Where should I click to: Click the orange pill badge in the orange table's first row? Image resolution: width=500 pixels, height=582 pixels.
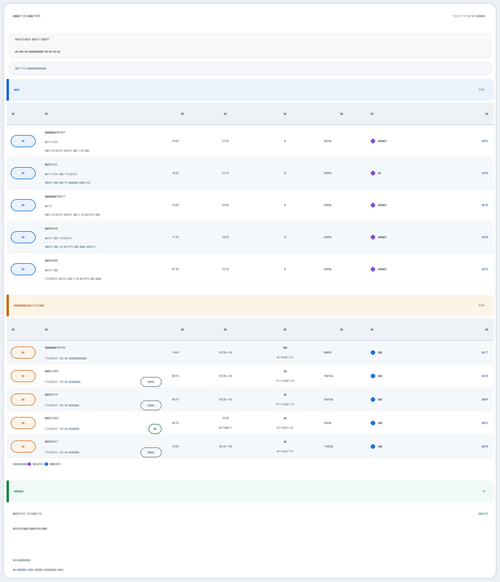[23, 353]
